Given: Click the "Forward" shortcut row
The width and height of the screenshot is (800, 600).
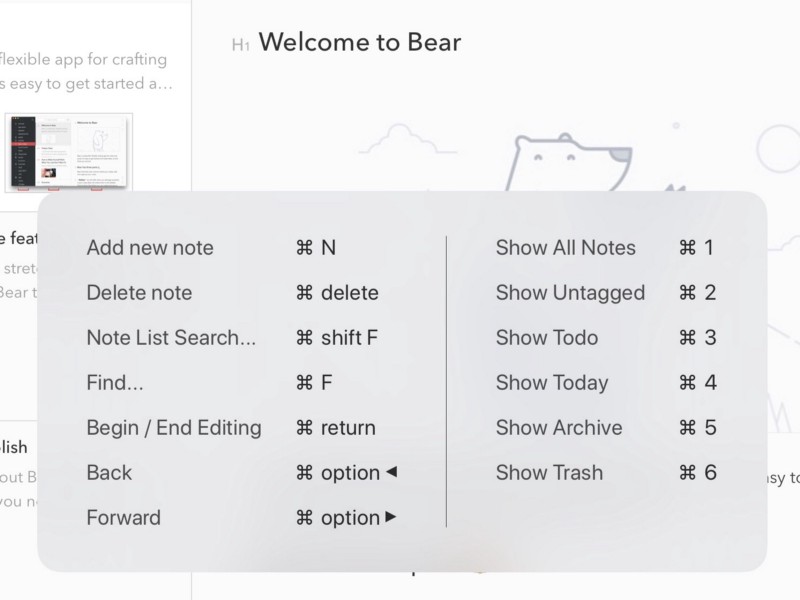Looking at the screenshot, I should pos(124,518).
